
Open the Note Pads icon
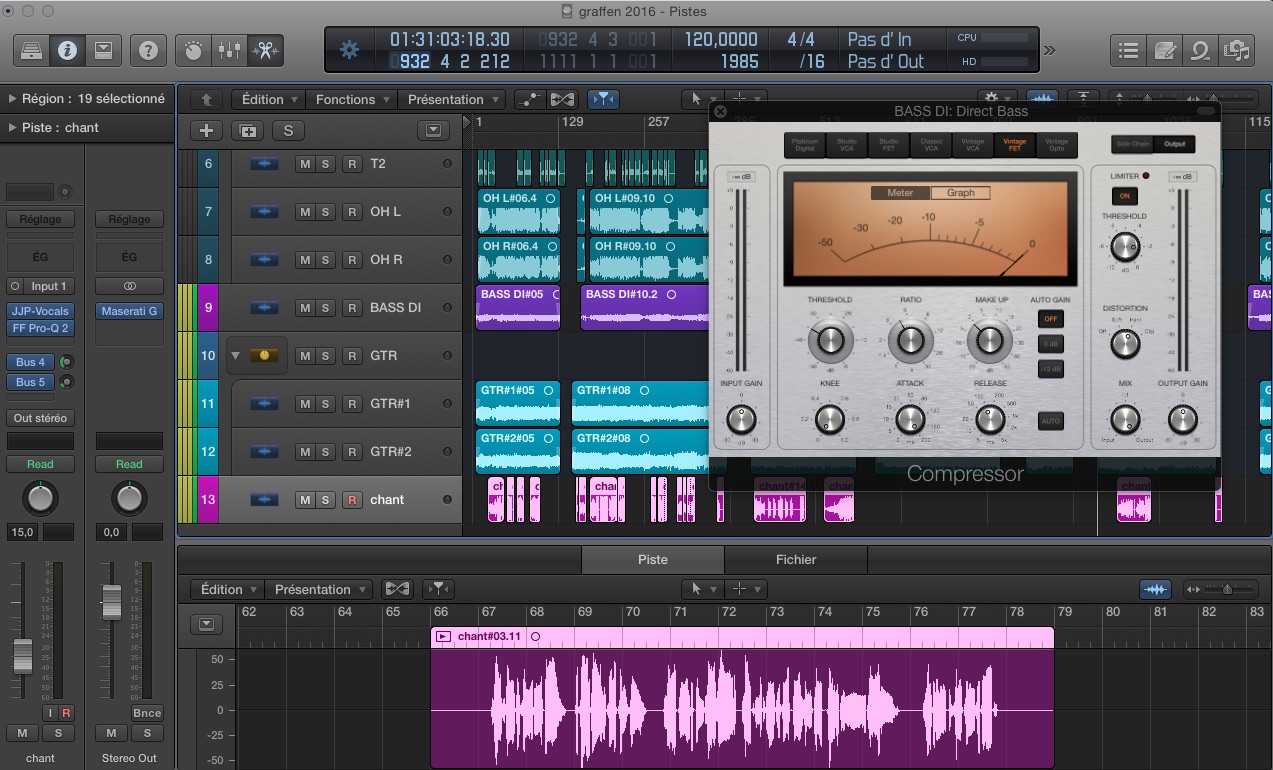[1165, 50]
